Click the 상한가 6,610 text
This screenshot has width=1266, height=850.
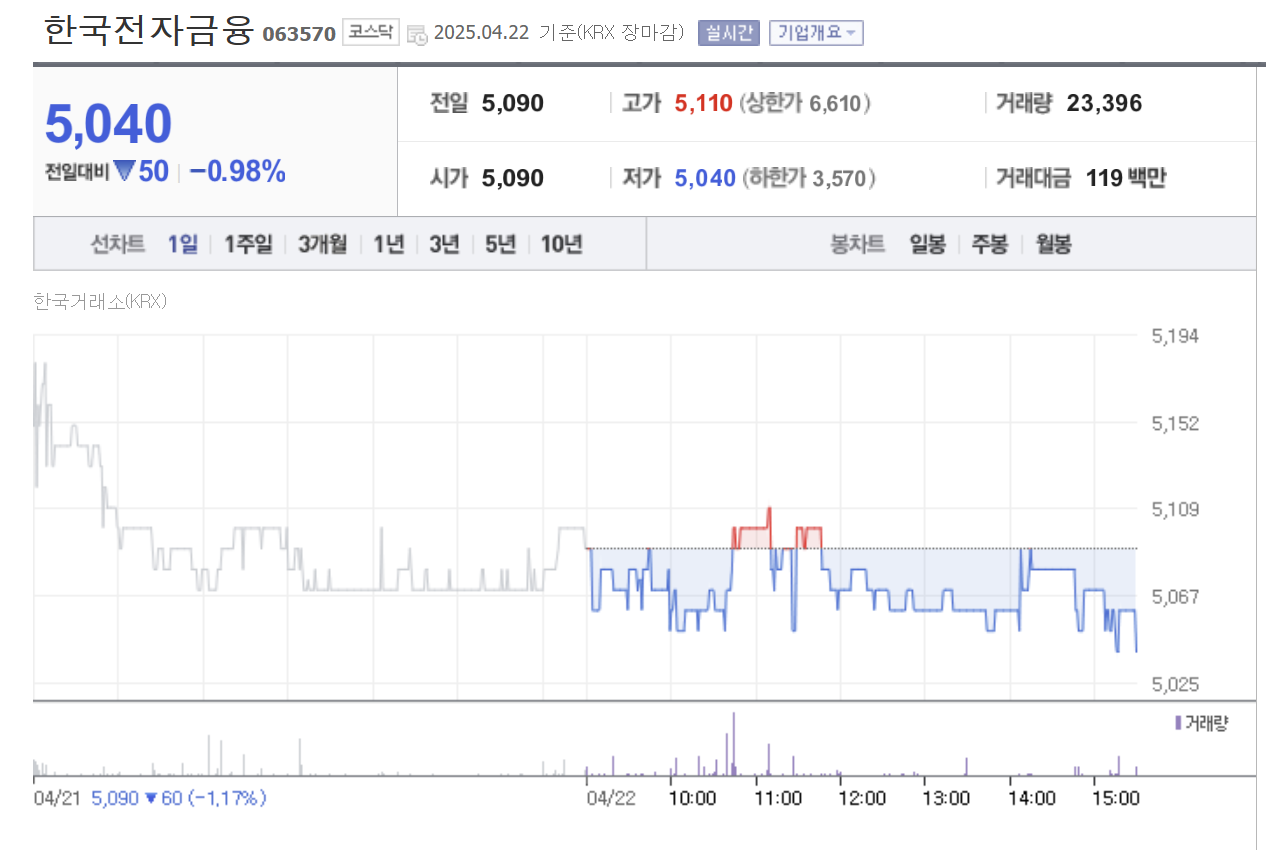click(x=805, y=103)
